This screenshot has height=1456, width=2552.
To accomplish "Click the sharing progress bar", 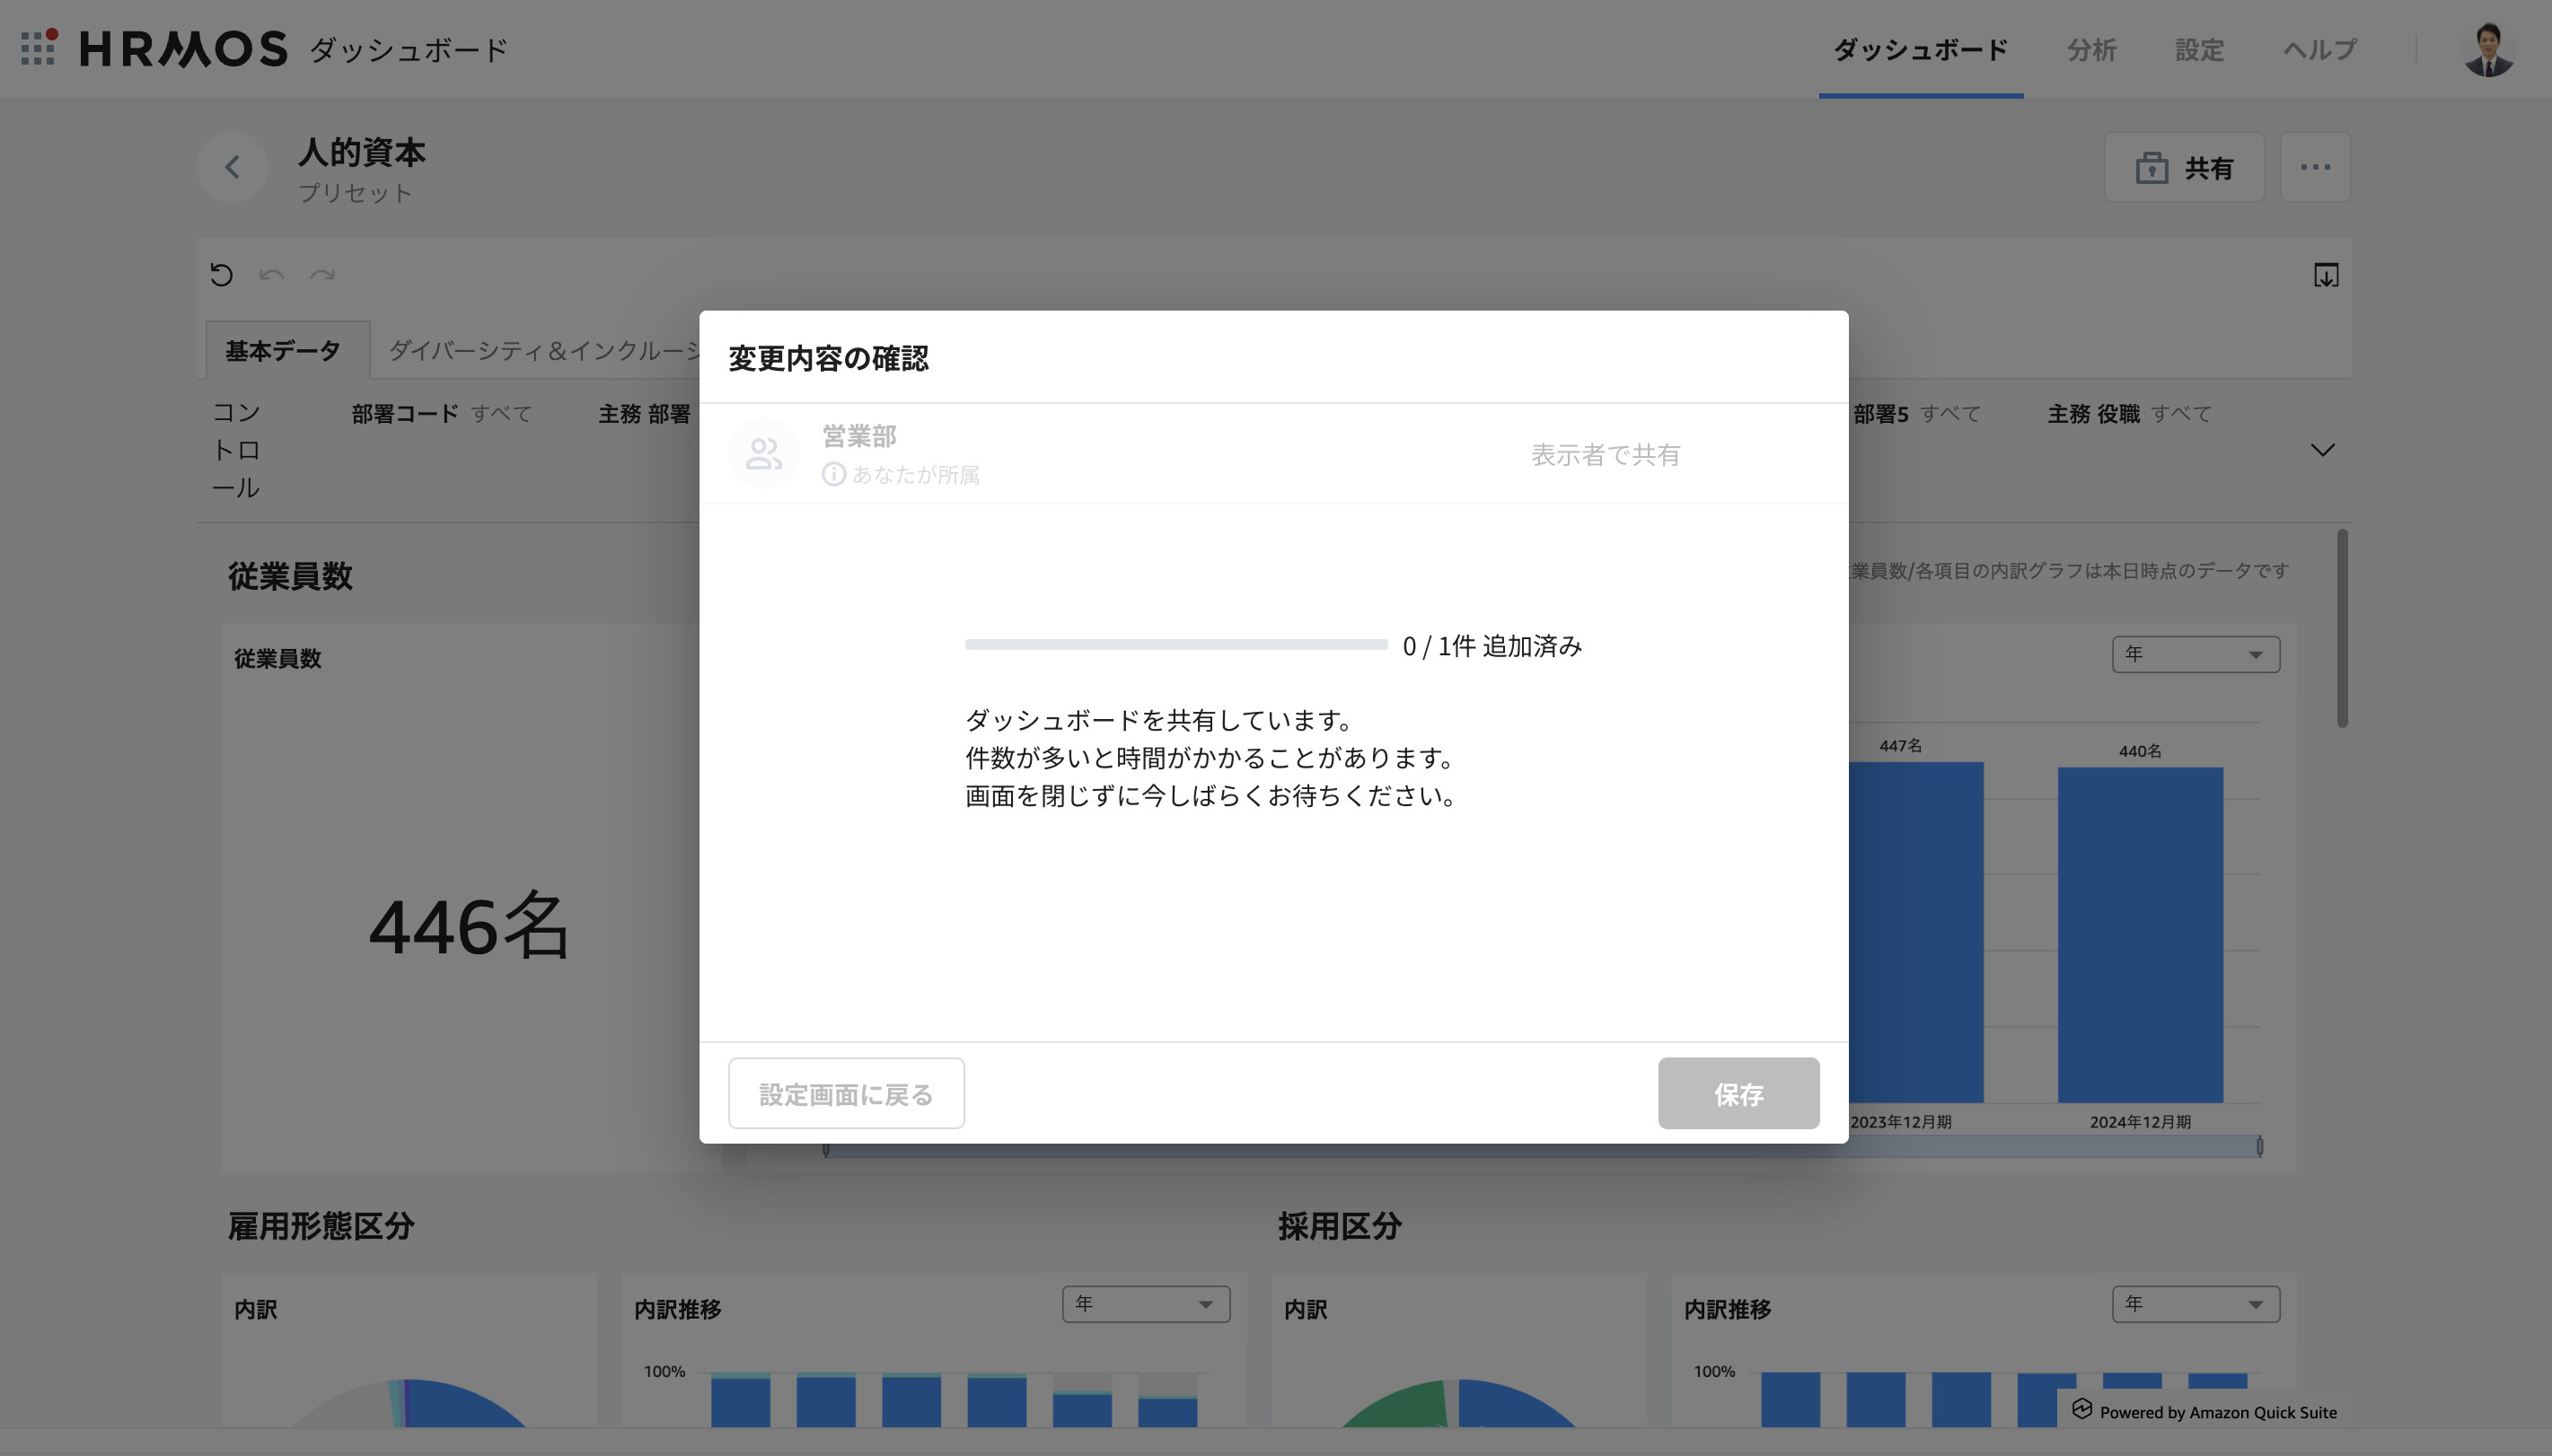I will (x=1175, y=645).
